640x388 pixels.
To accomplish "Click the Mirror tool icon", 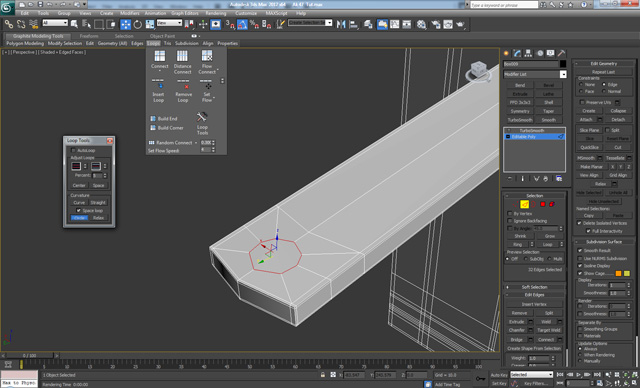I will pos(341,24).
